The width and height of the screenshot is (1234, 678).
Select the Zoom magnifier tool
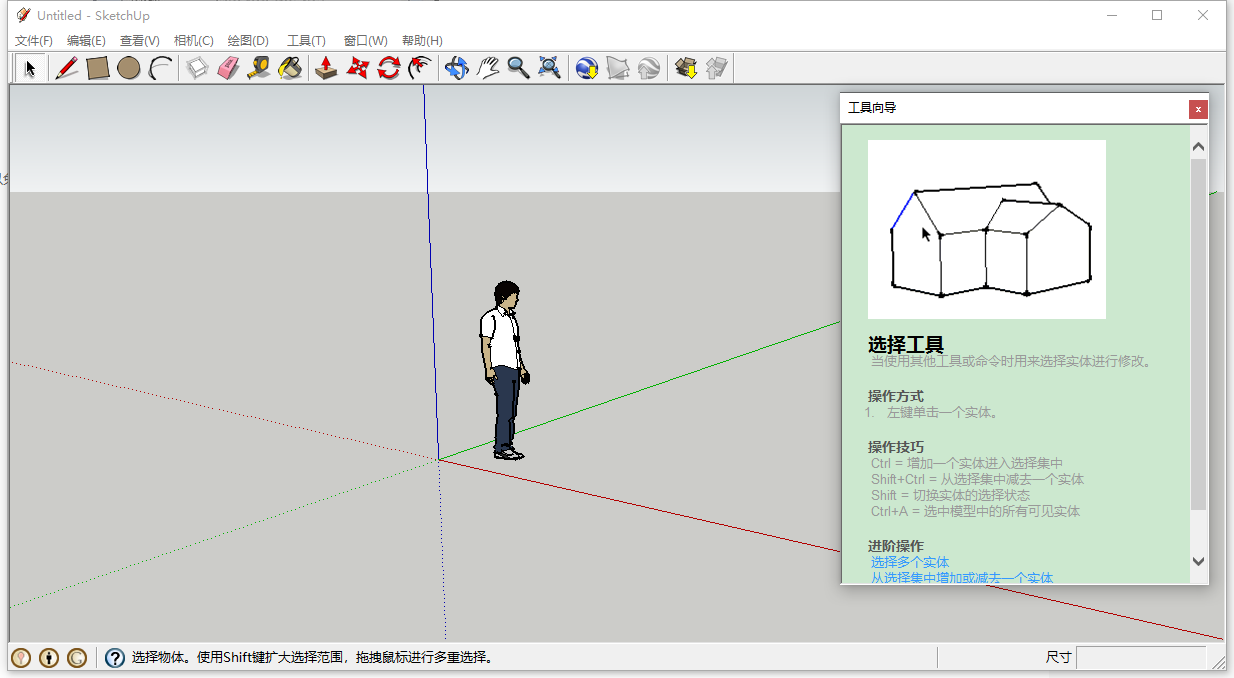tap(518, 68)
